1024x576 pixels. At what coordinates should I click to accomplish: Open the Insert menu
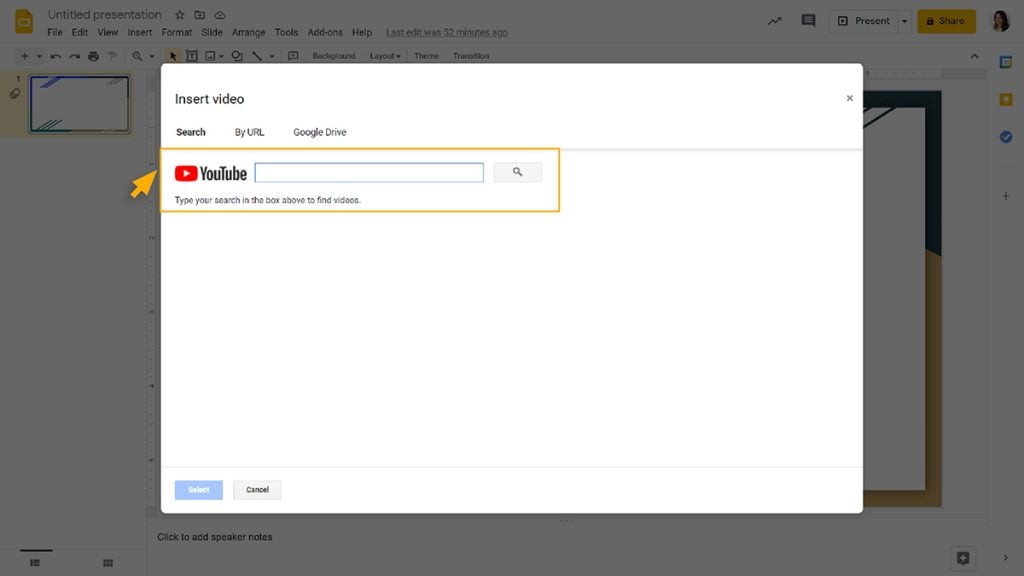pyautogui.click(x=139, y=31)
